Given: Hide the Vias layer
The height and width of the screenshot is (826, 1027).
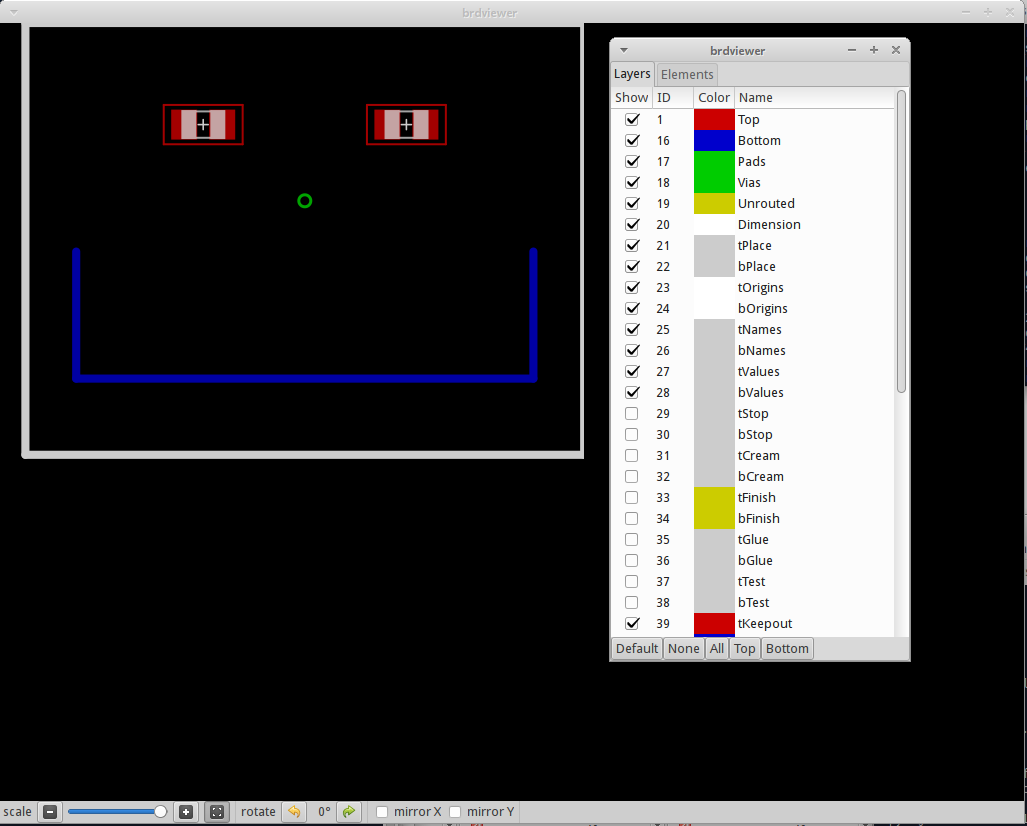Looking at the screenshot, I should [632, 182].
